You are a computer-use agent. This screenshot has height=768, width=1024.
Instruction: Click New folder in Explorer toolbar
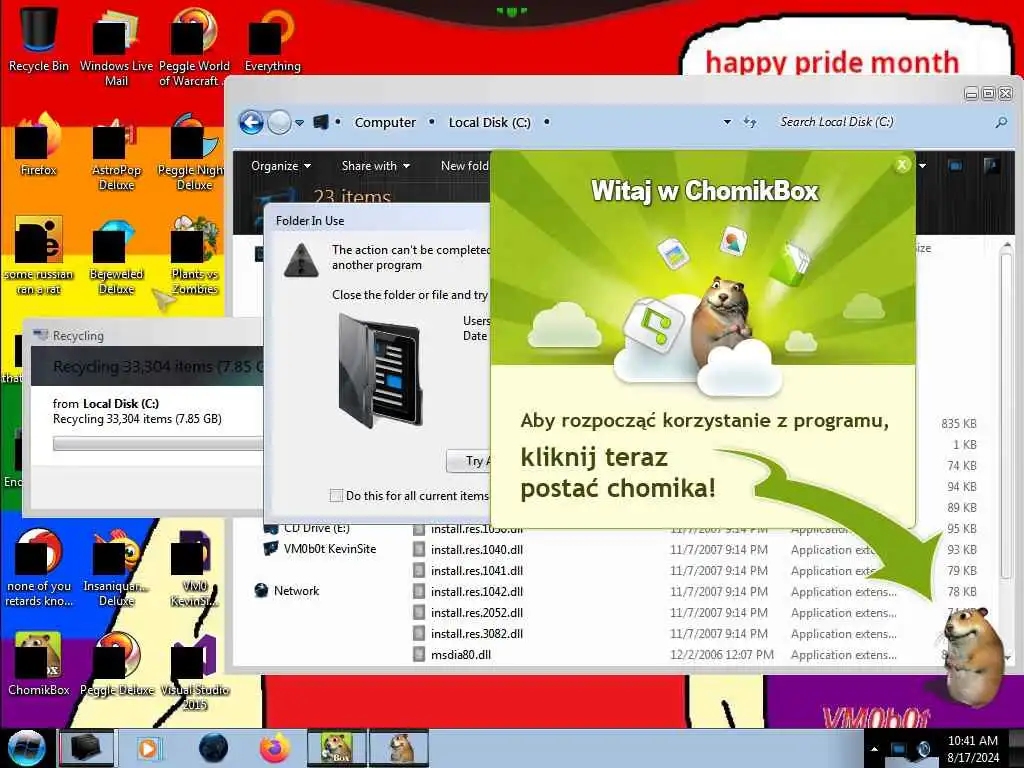464,166
